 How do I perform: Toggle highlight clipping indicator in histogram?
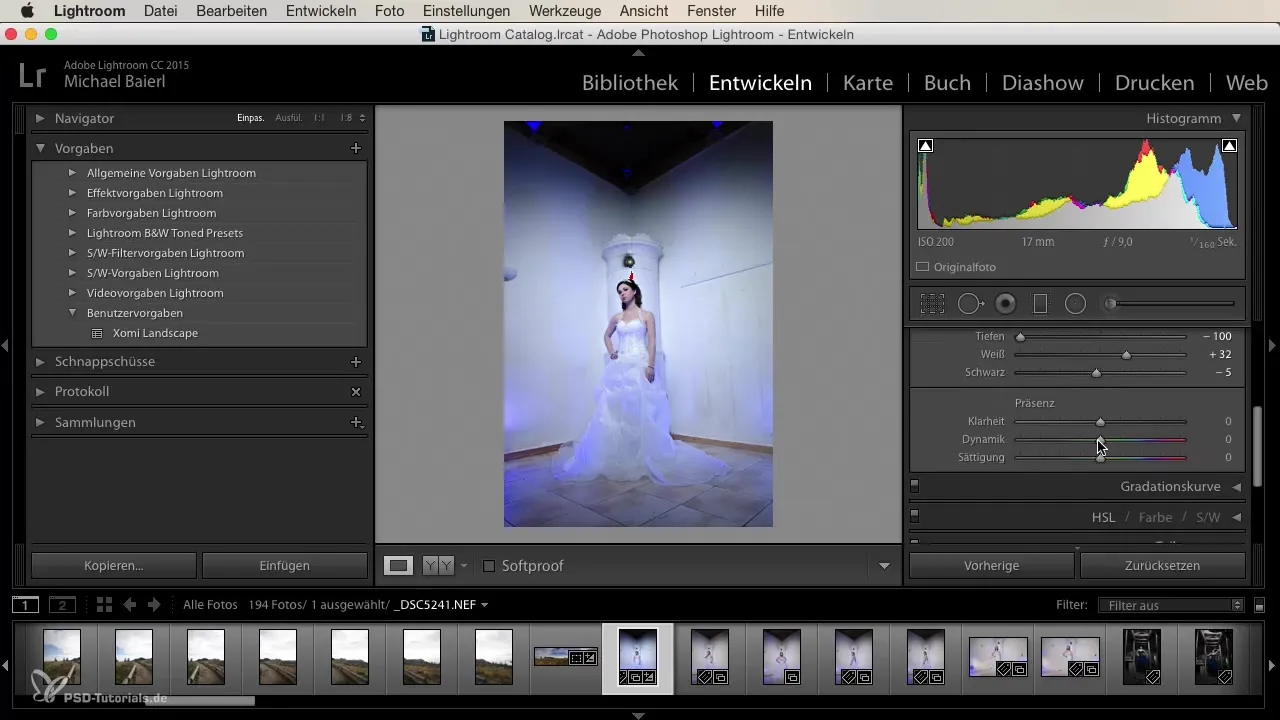pyautogui.click(x=1229, y=146)
